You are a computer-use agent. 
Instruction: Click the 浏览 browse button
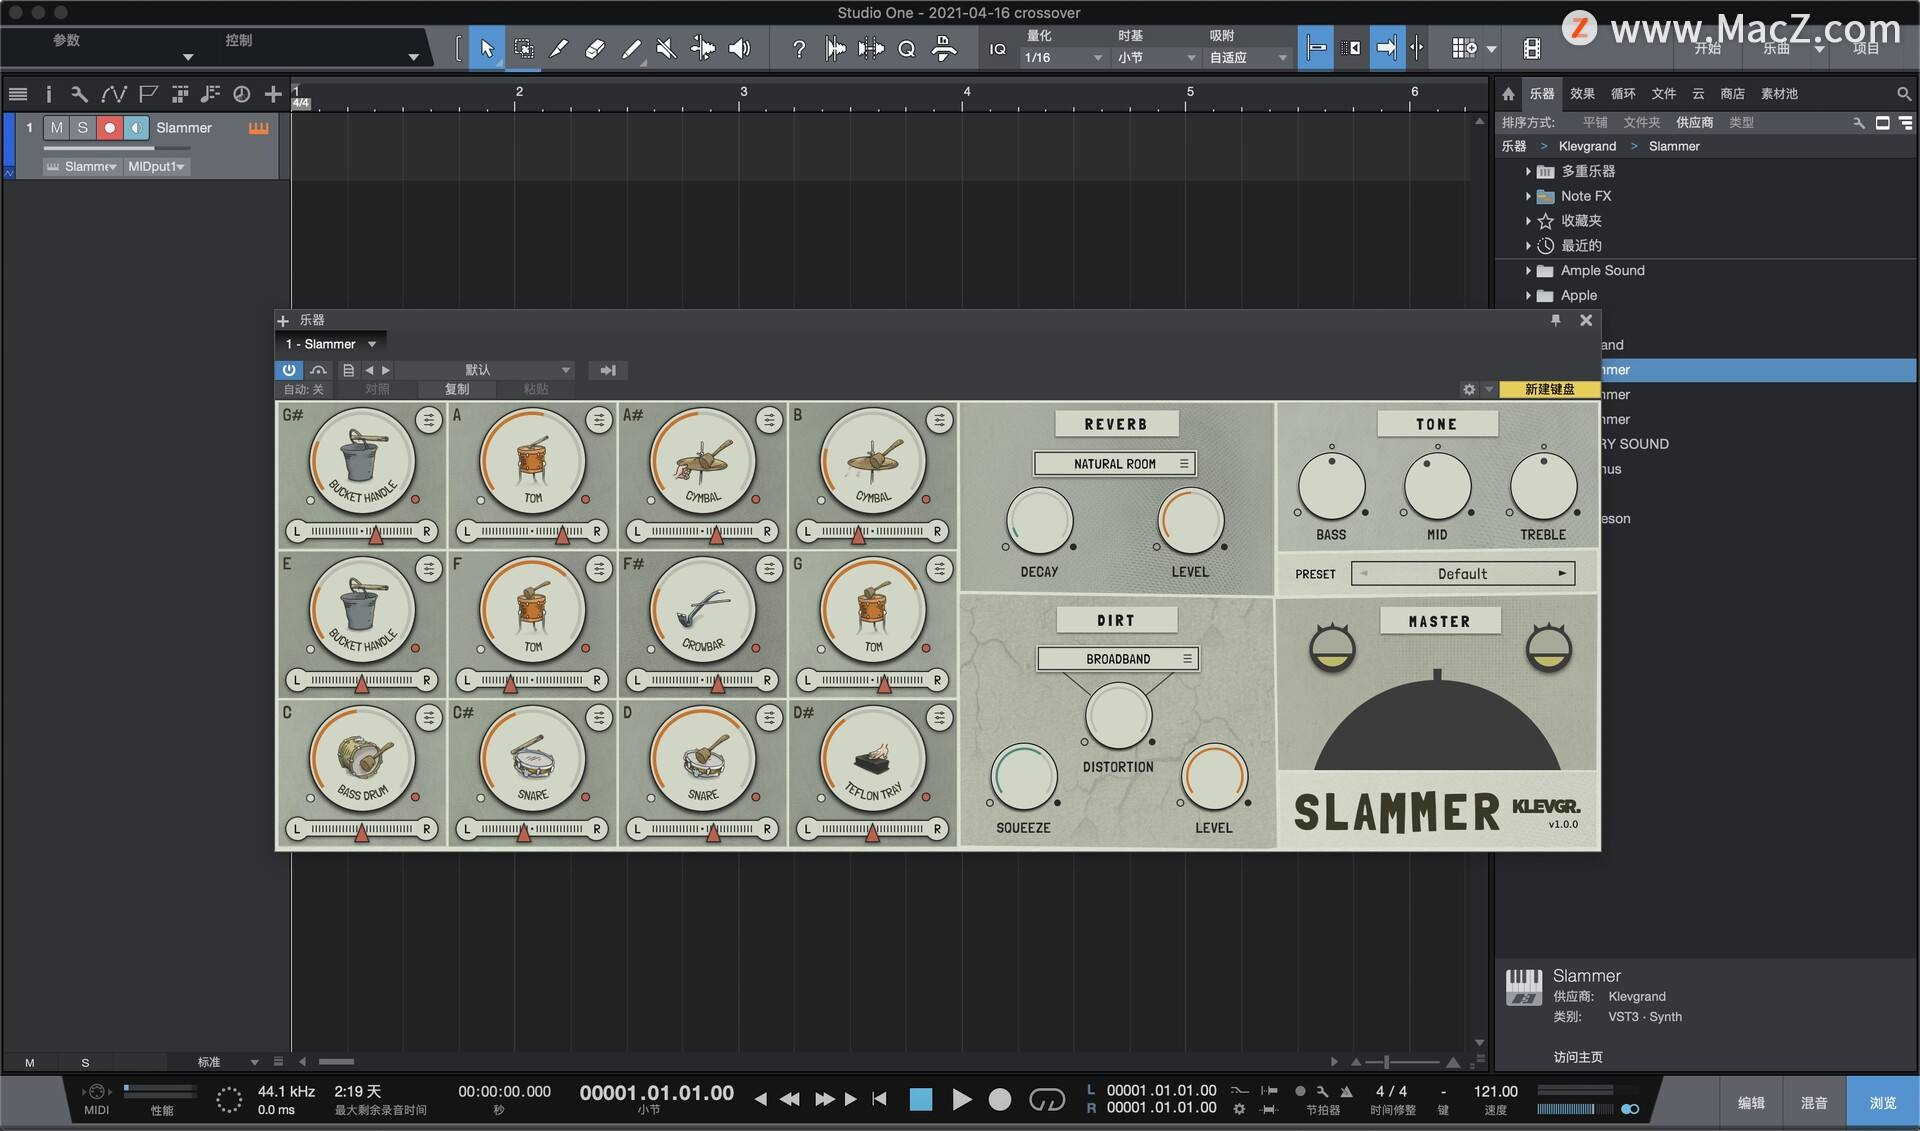1882,1102
